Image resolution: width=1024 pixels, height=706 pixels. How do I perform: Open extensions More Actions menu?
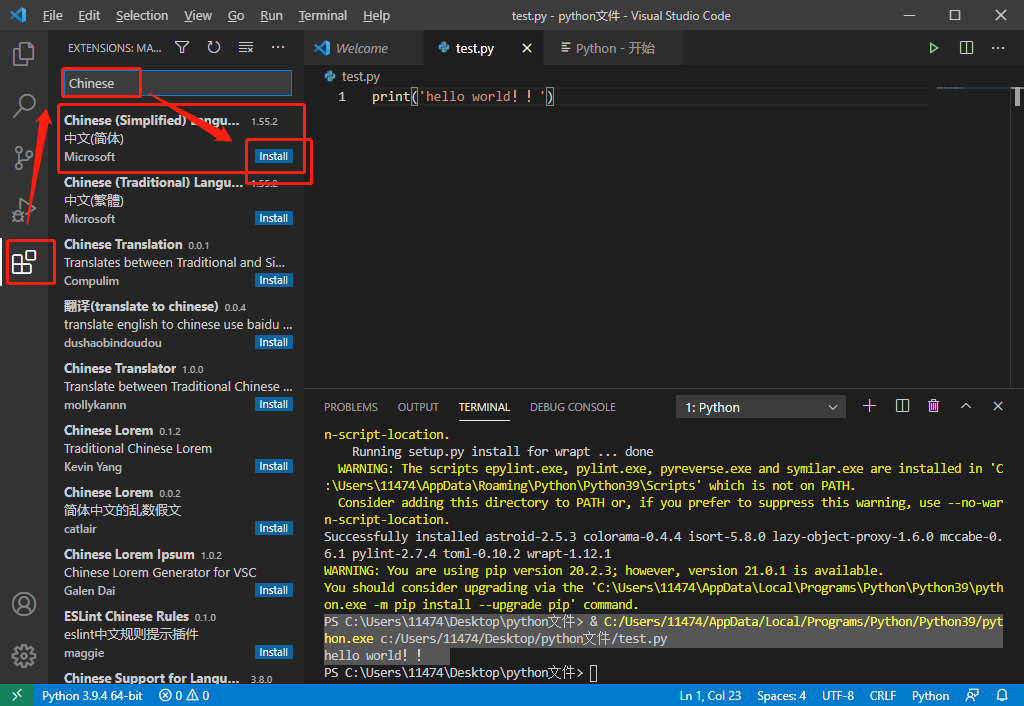pos(277,47)
